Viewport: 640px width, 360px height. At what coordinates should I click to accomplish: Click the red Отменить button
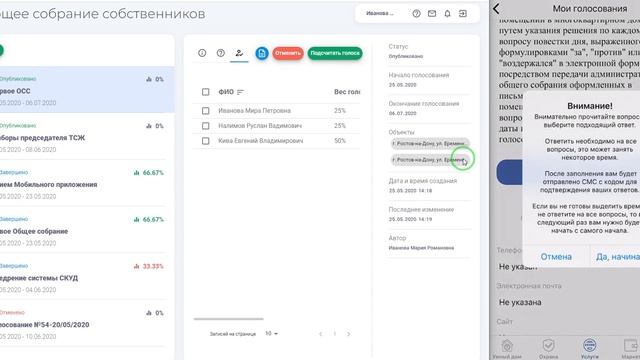point(288,53)
